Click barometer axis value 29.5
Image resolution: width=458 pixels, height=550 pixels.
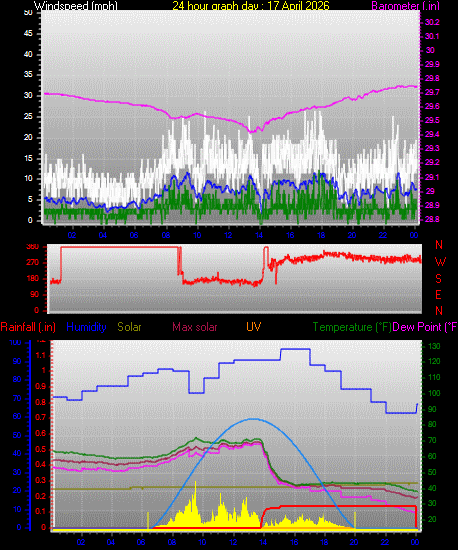(x=432, y=121)
